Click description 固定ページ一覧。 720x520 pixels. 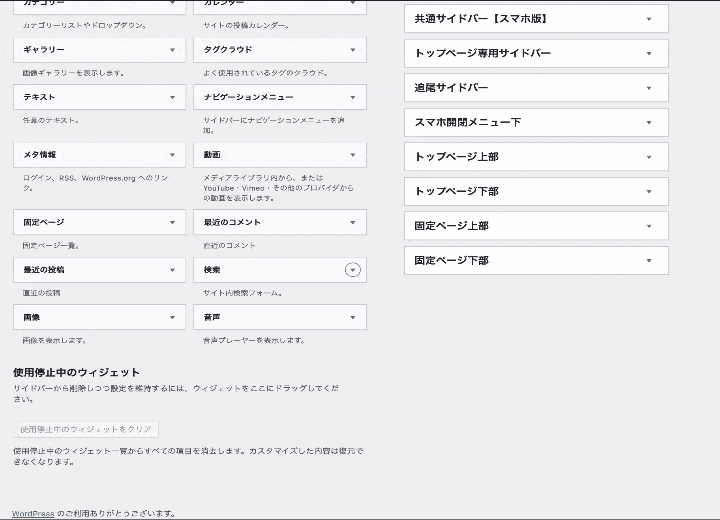pyautogui.click(x=51, y=245)
